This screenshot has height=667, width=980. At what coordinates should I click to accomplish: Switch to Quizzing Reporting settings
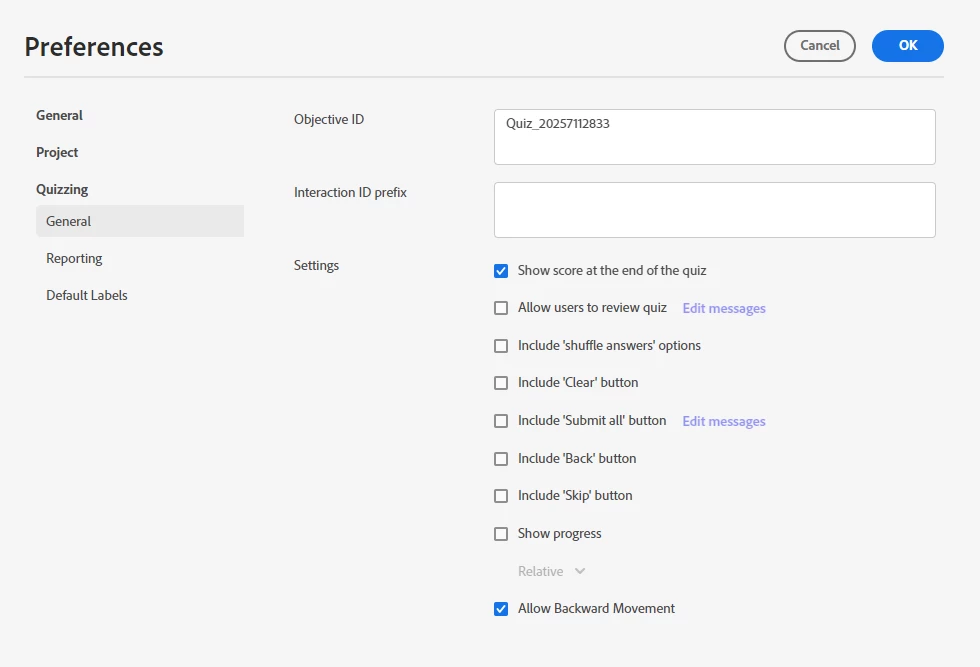74,259
